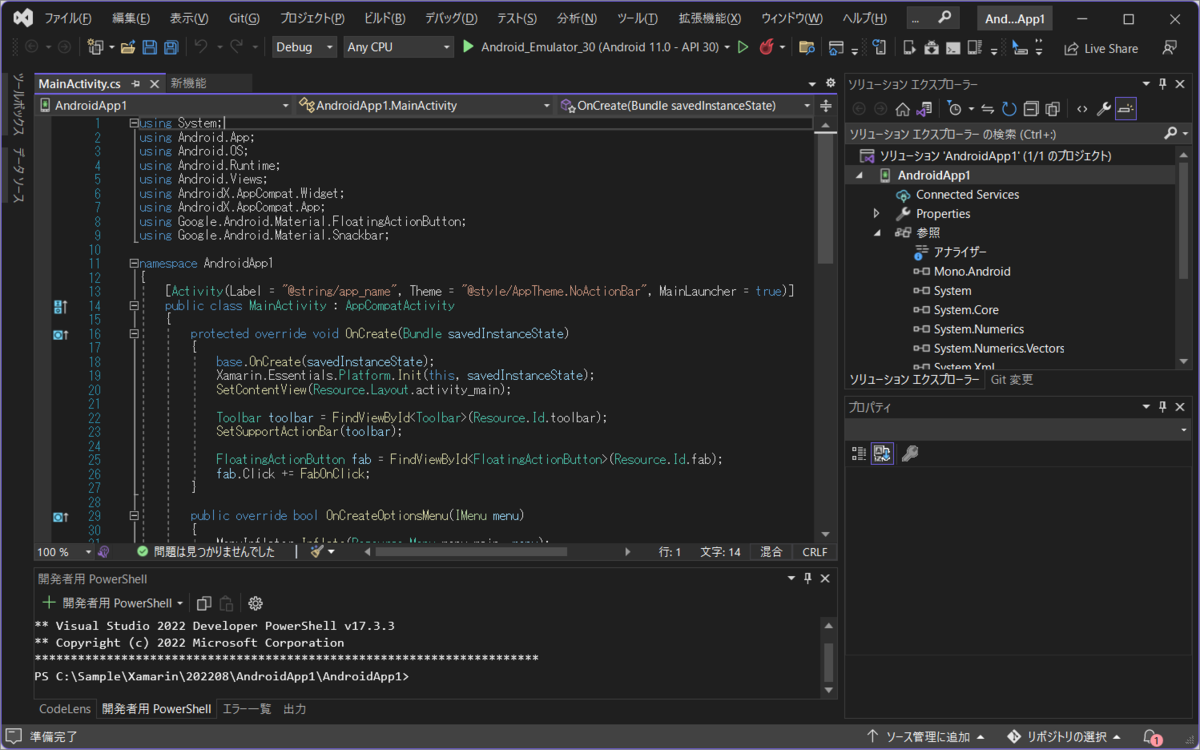Click Refresh icon in Solution Explorer toolbar

click(x=1009, y=109)
